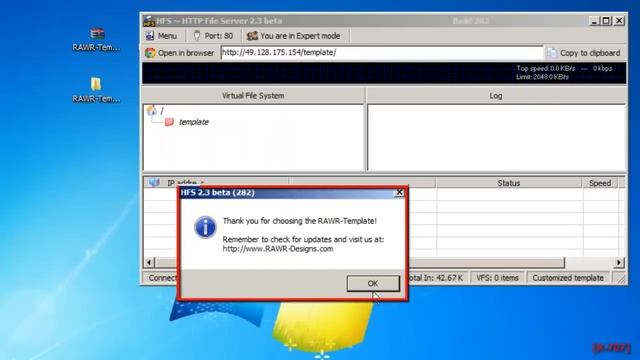640x360 pixels.
Task: Select the template folder in file tree
Action: coord(193,122)
